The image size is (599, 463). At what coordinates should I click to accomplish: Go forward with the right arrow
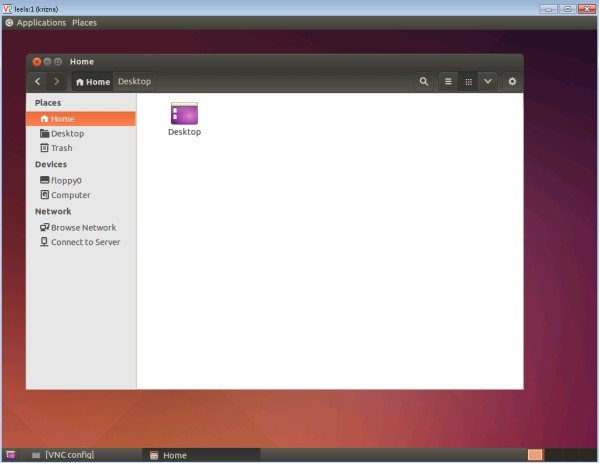(57, 81)
